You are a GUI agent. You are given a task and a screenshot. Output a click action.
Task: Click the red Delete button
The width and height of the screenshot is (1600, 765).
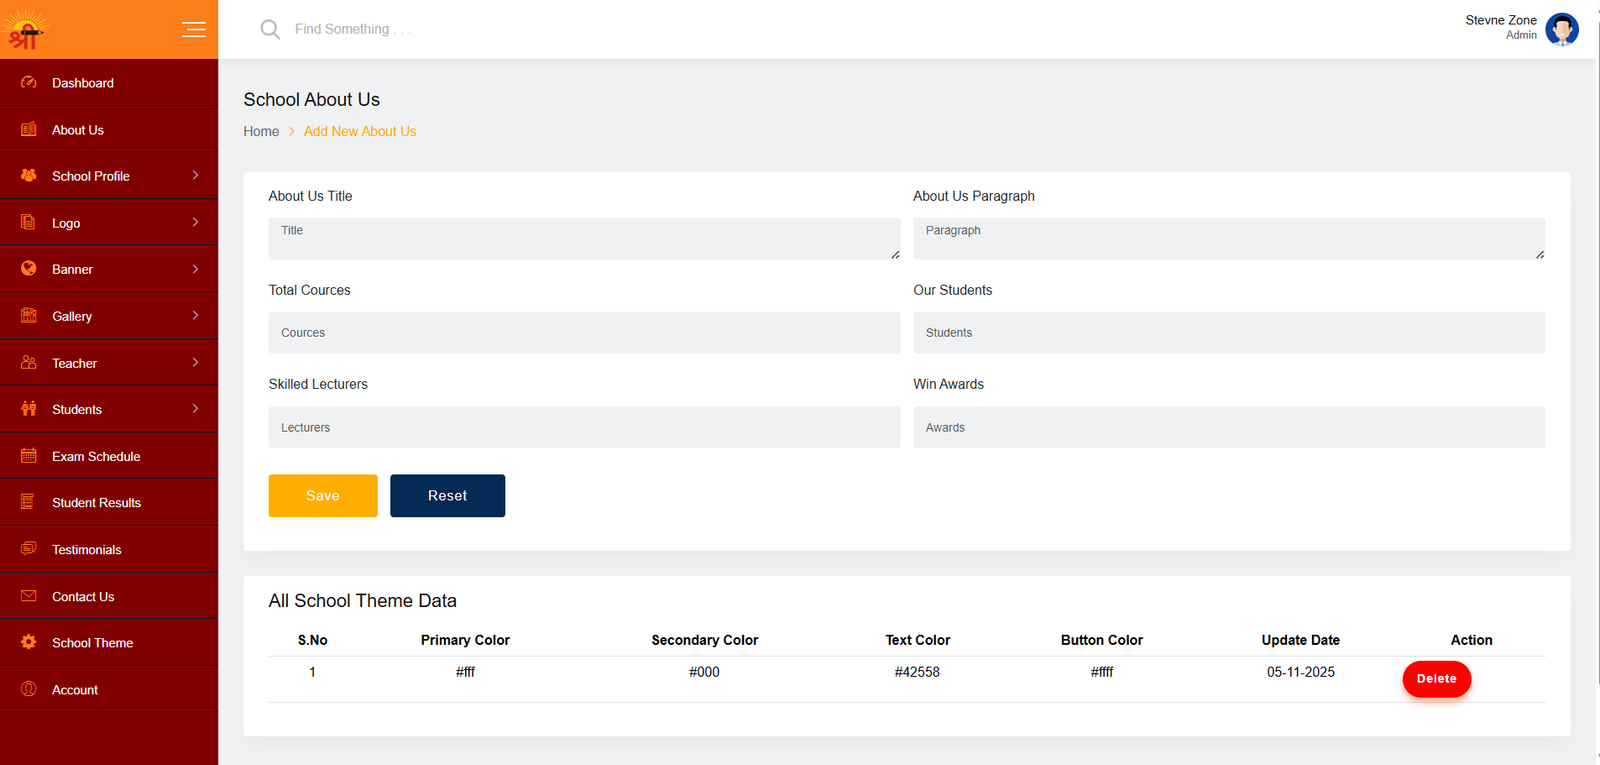pos(1436,679)
